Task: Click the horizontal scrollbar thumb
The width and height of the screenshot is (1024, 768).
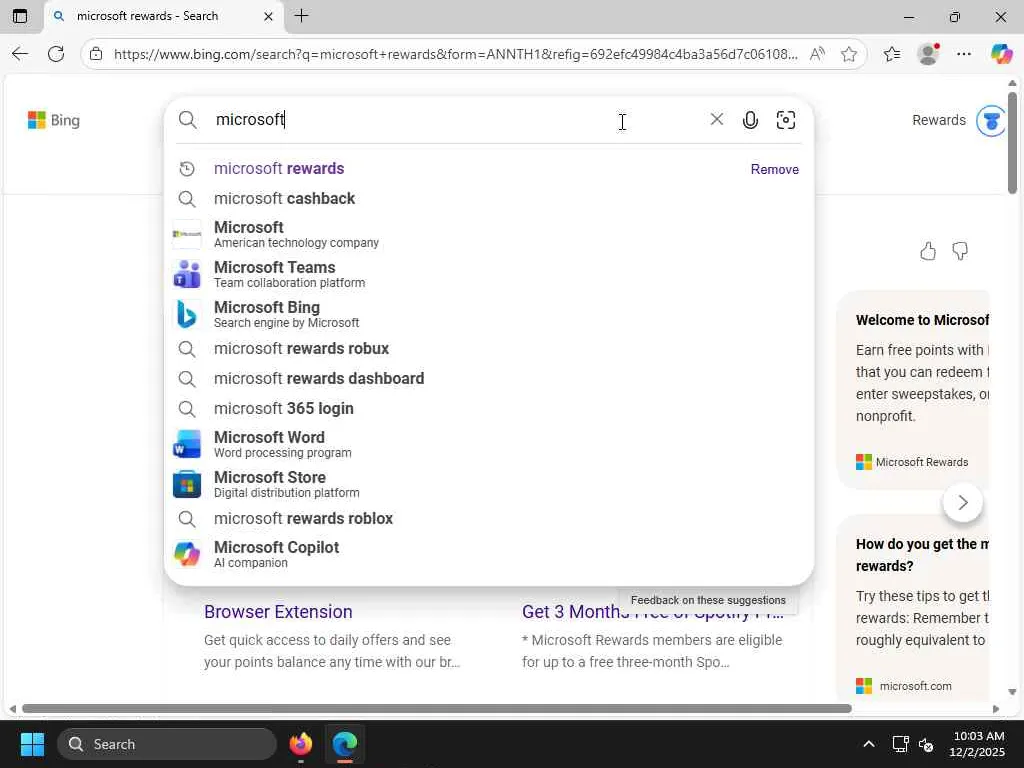Action: click(436, 709)
